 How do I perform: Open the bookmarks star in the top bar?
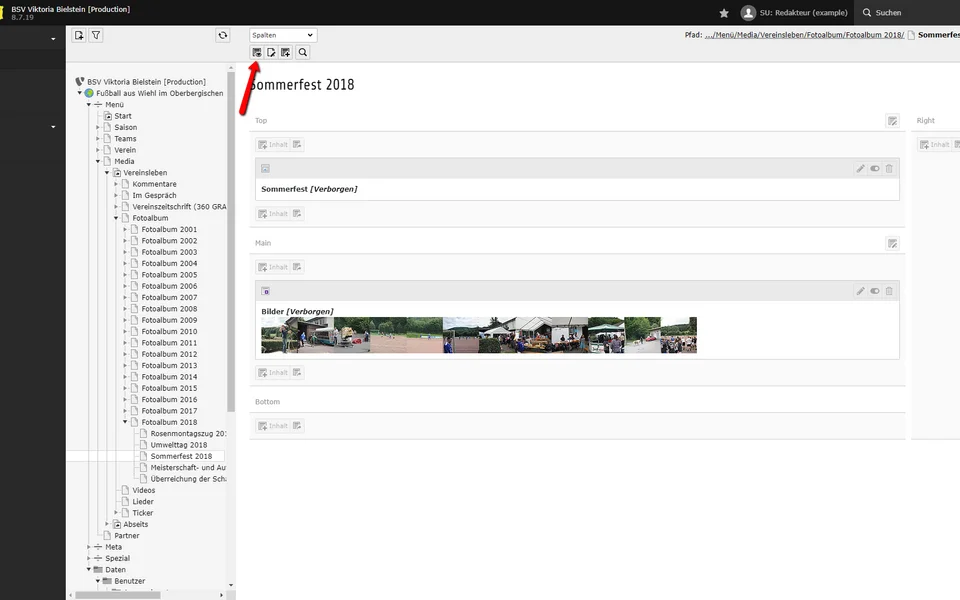coord(724,13)
